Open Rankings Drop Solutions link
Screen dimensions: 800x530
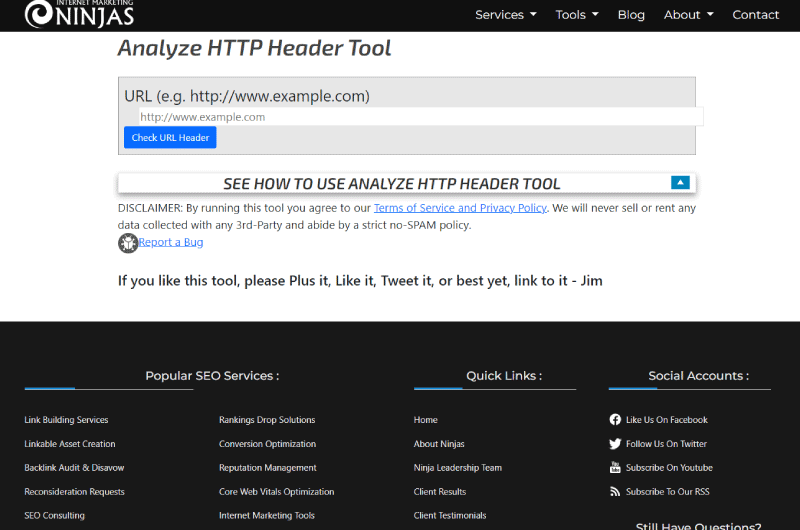coord(267,420)
